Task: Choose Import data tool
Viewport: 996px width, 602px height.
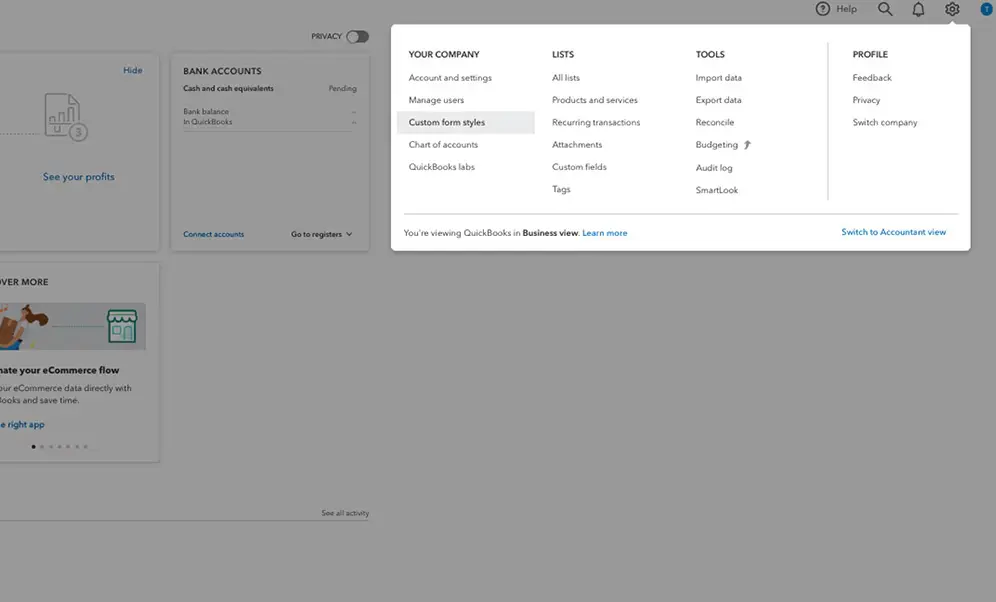Action: [718, 77]
